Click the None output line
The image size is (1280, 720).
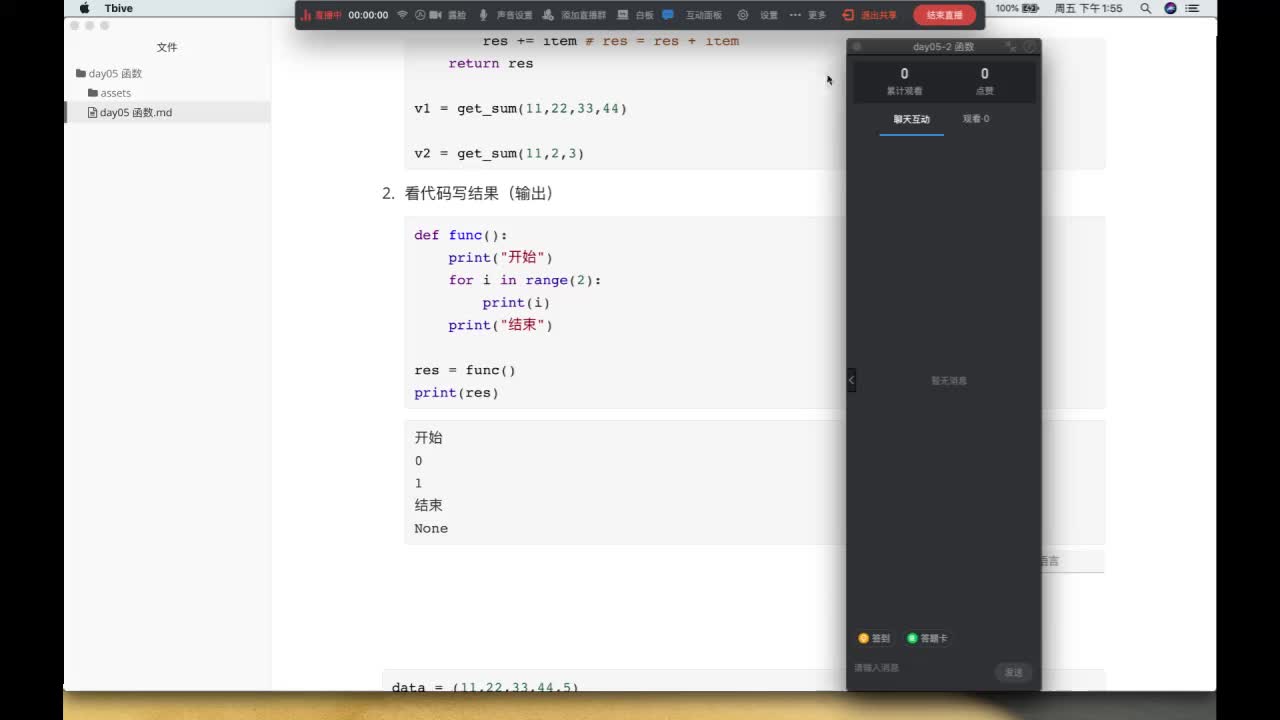click(x=431, y=528)
